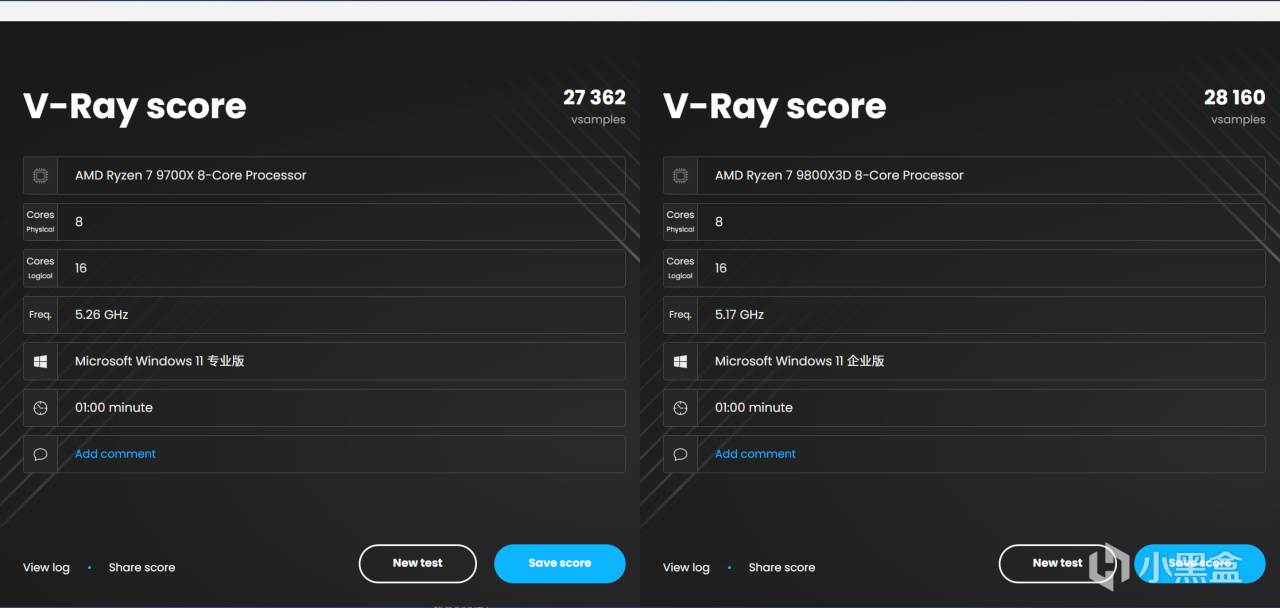Click CPU chip icon beside Ryzen 7 9800X3D
1280x608 pixels.
(x=680, y=175)
